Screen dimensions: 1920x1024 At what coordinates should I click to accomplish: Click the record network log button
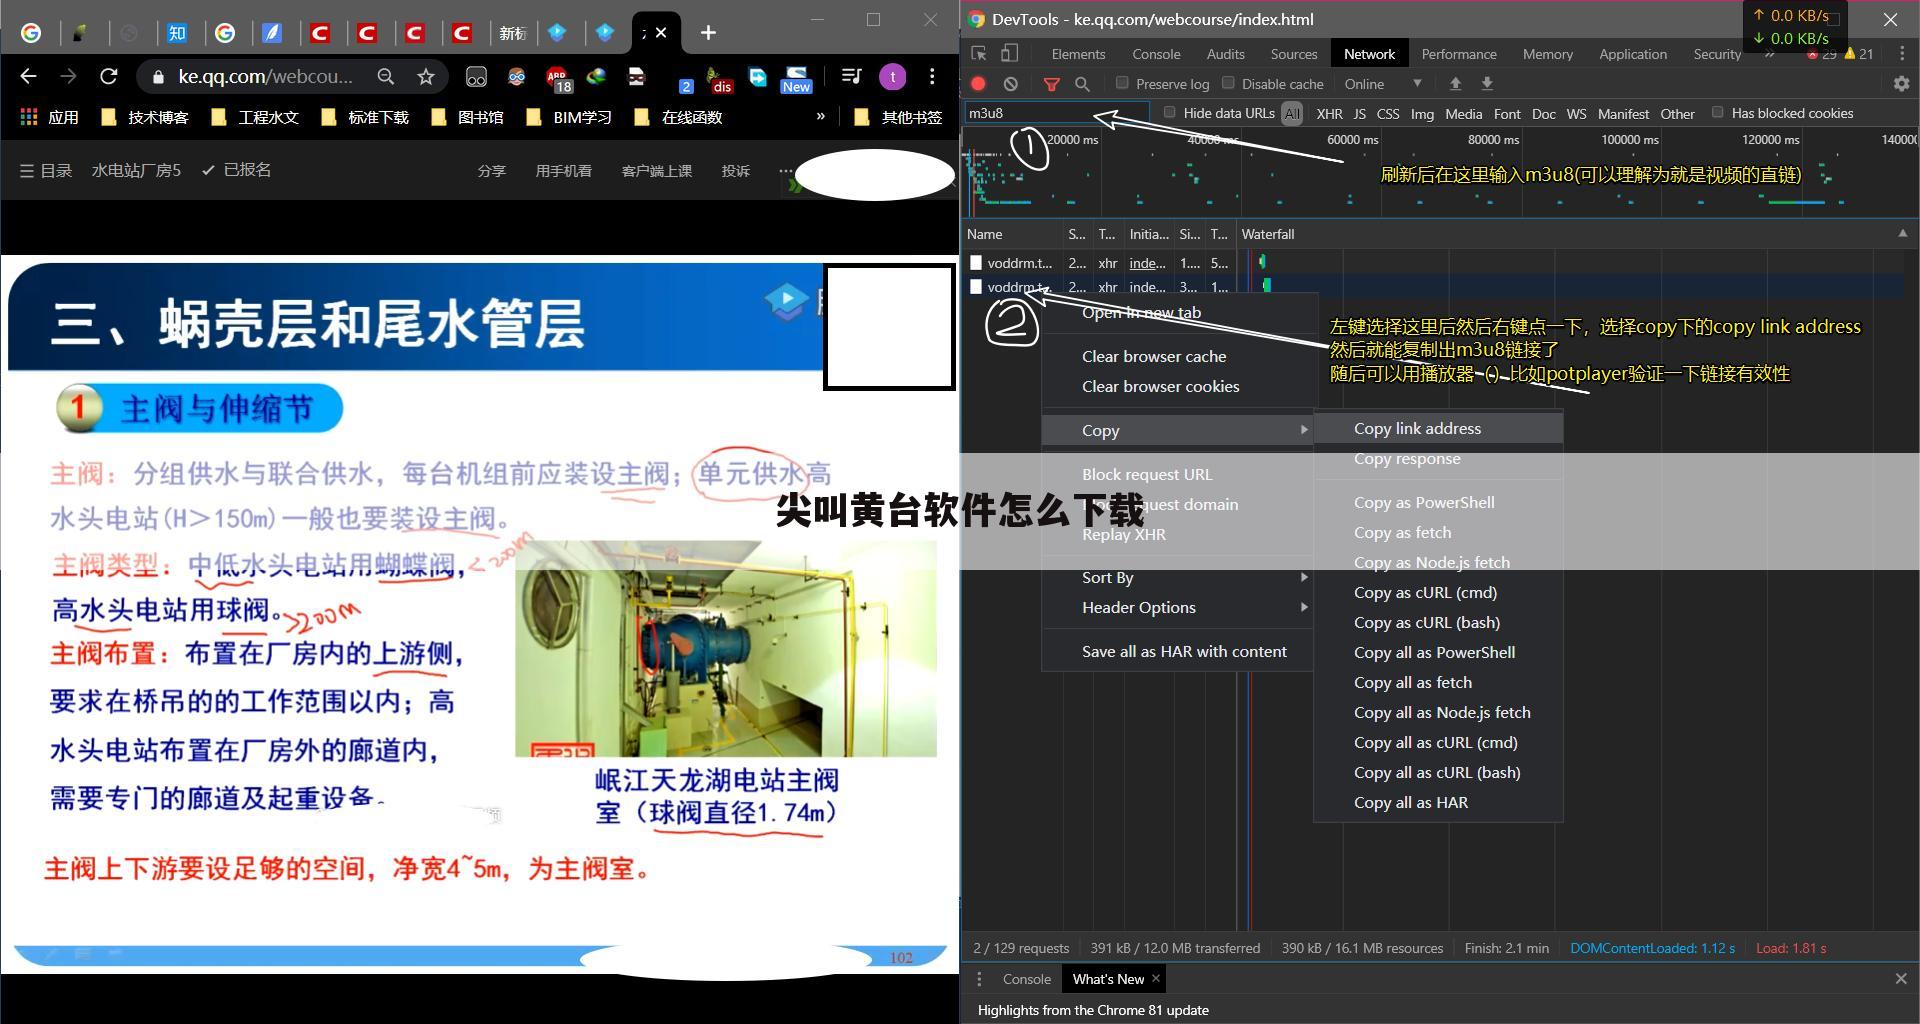(x=979, y=84)
